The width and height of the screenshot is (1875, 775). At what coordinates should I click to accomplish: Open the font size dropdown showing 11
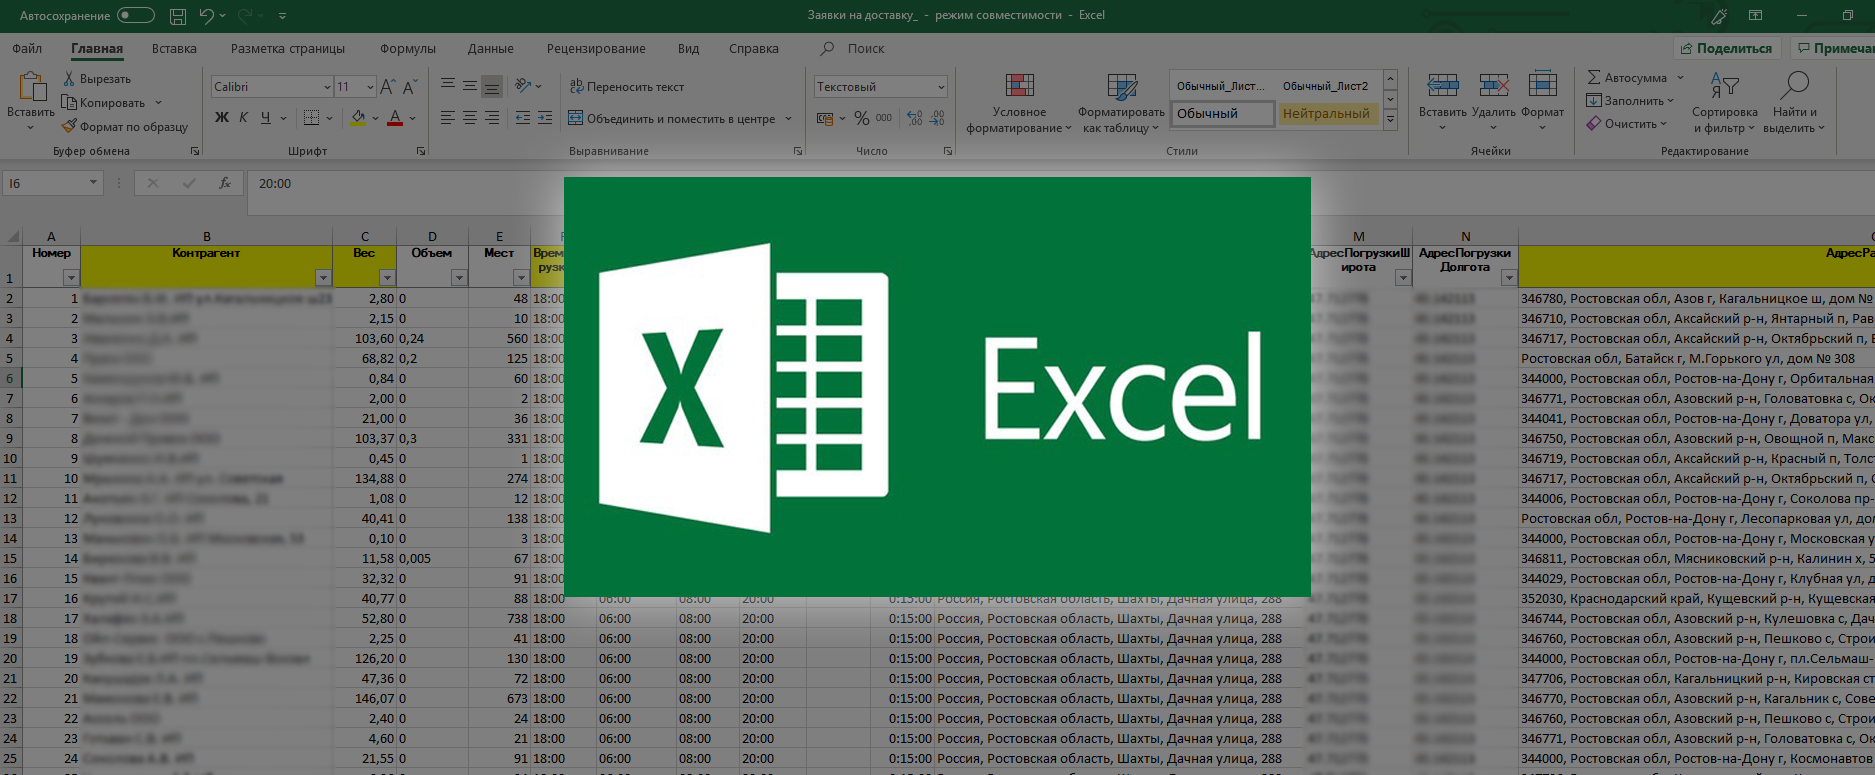tap(369, 87)
